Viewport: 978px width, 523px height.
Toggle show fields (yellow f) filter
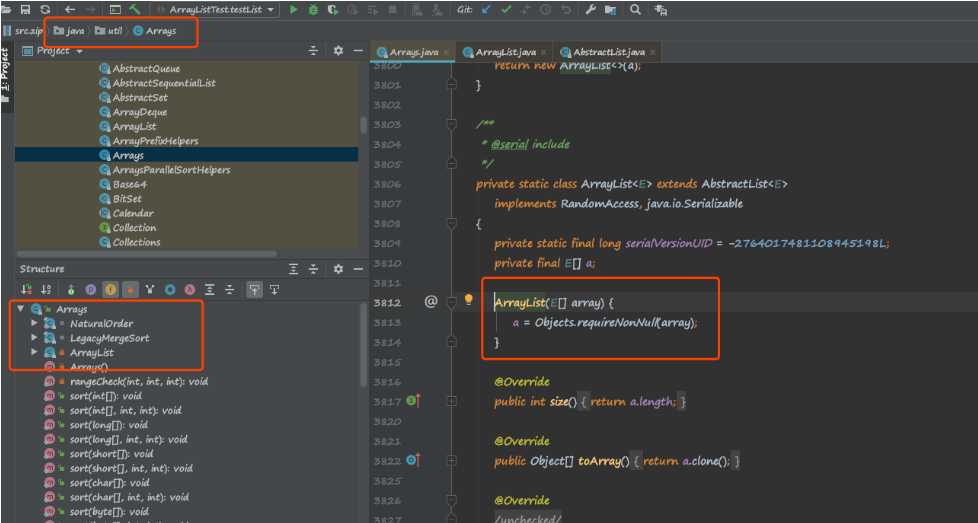[x=110, y=289]
